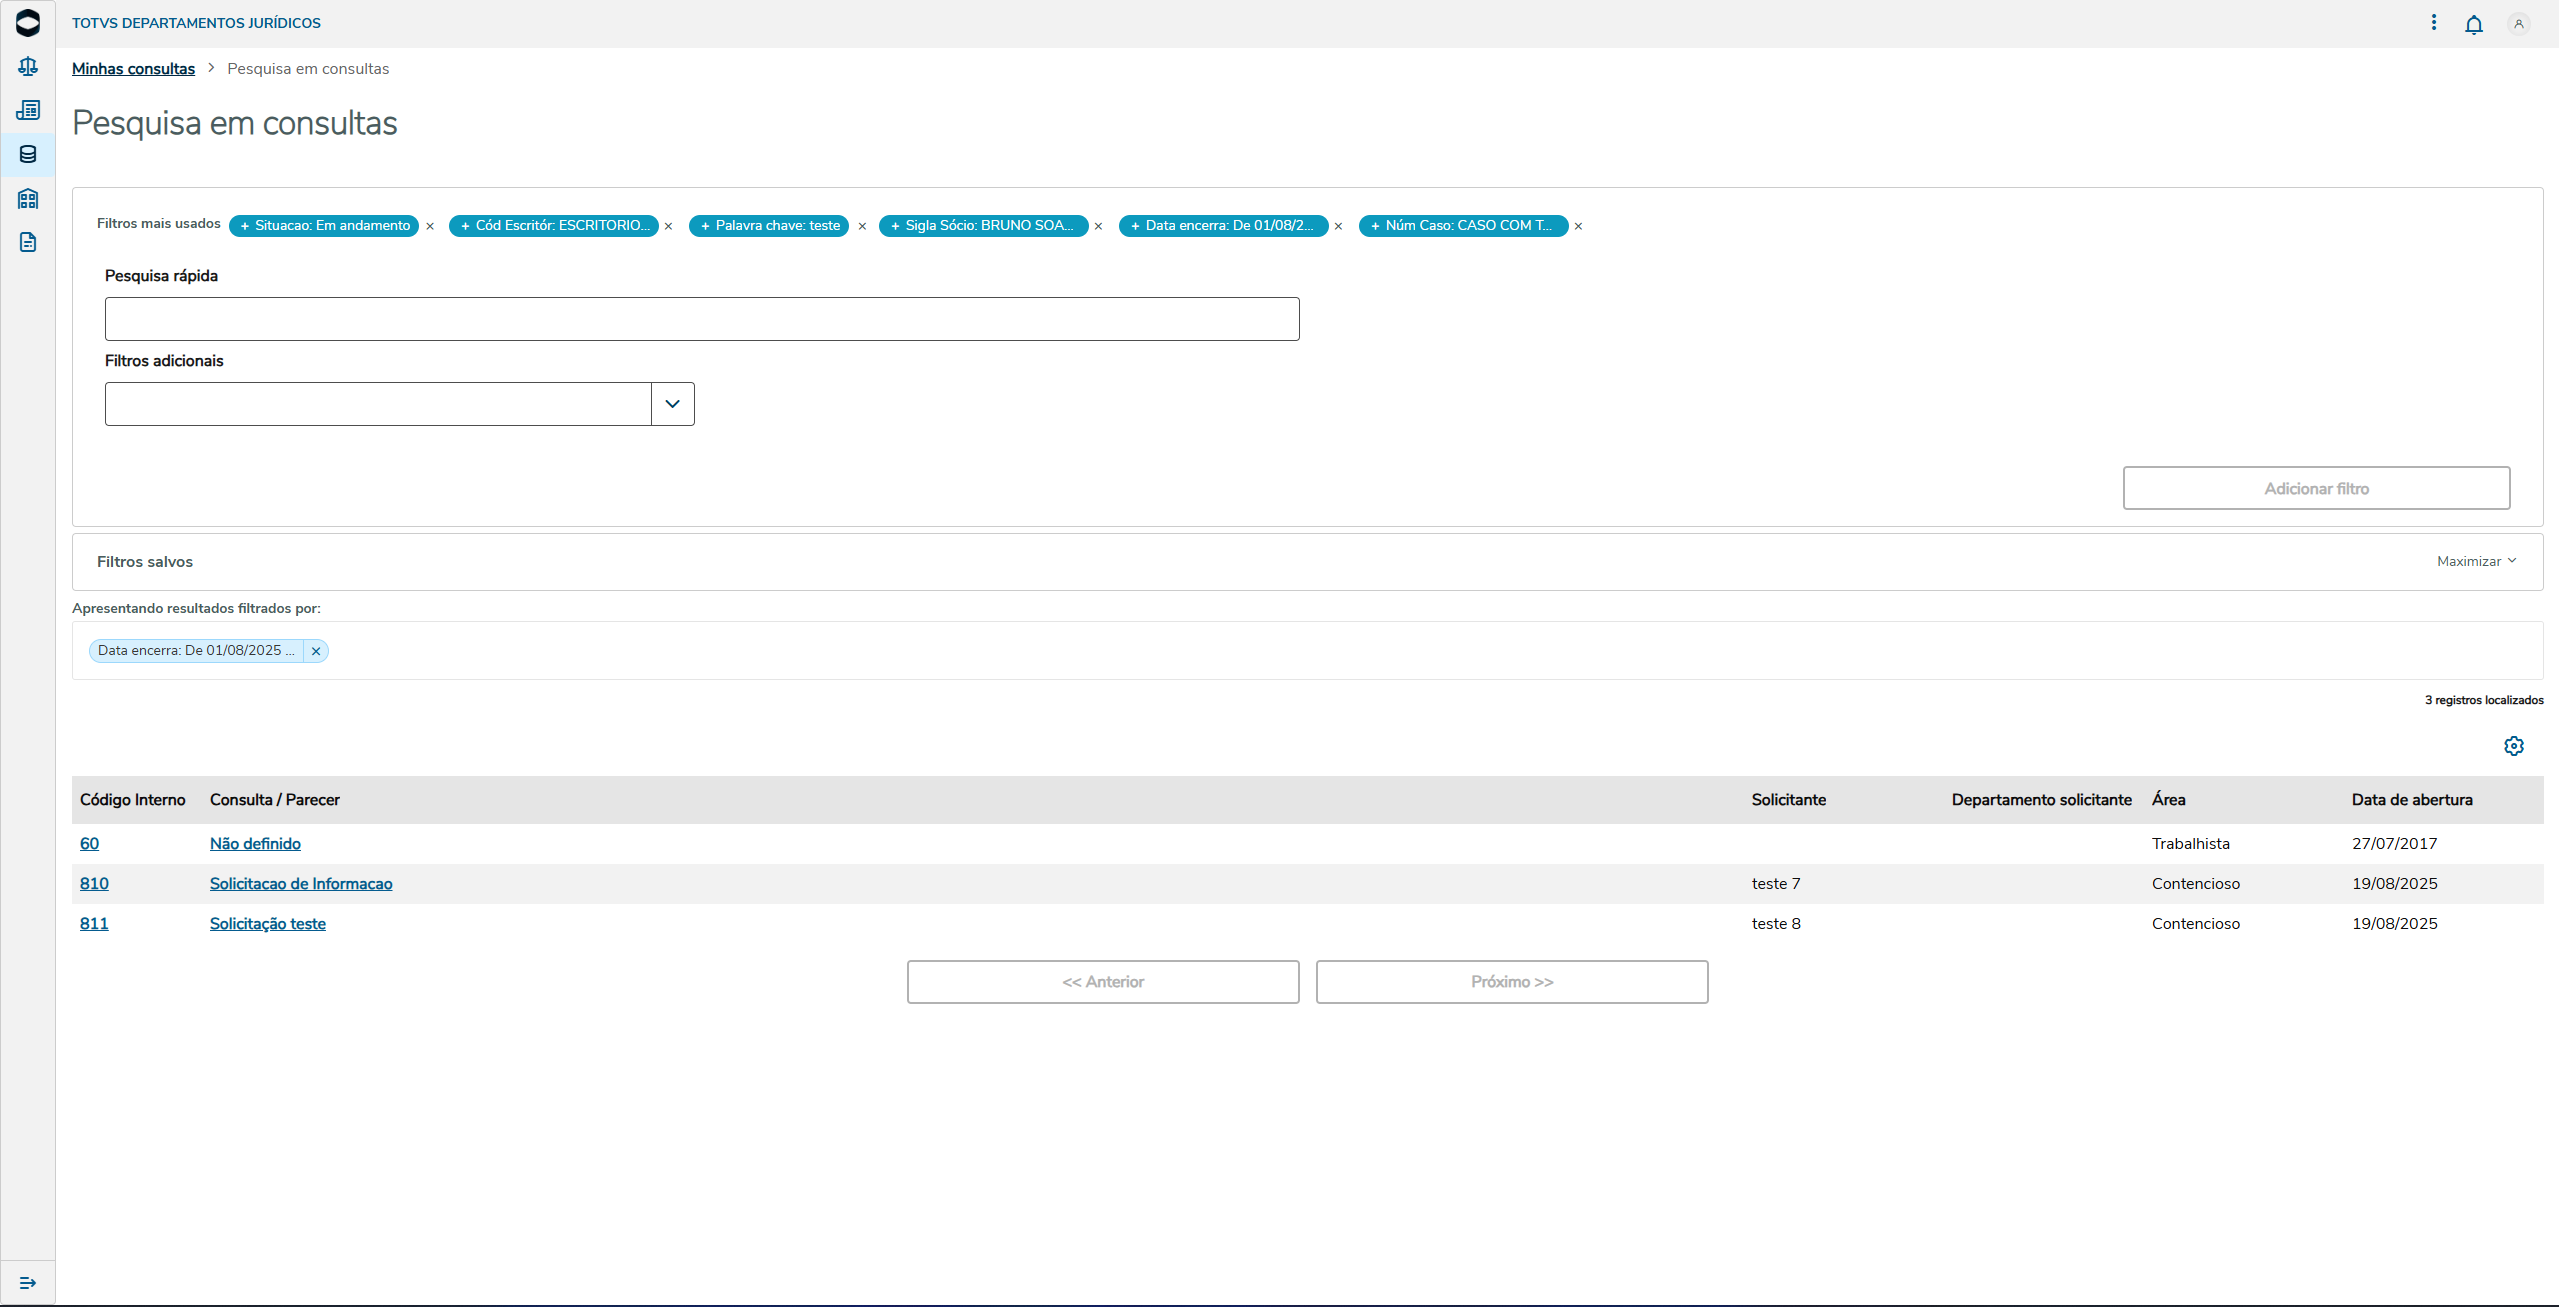
Task: Remove the active 'Data encerra' filter tag
Action: coord(316,651)
